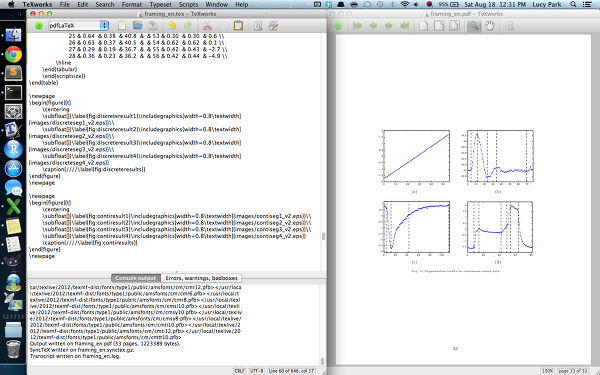Open the Scripts menu
The height and width of the screenshot is (375, 600).
pos(188,5)
